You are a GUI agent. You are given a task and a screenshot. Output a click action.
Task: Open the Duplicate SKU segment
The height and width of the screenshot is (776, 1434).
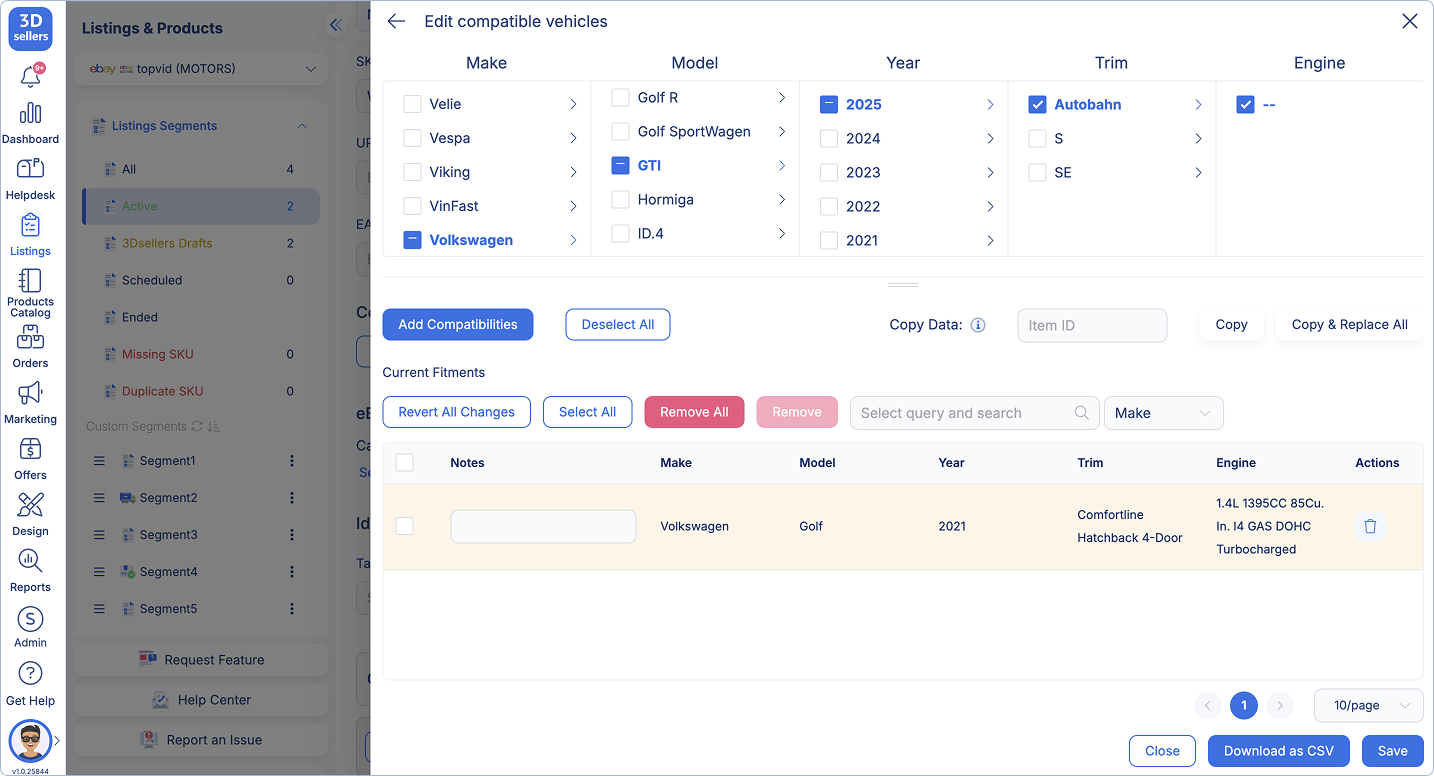click(x=201, y=391)
